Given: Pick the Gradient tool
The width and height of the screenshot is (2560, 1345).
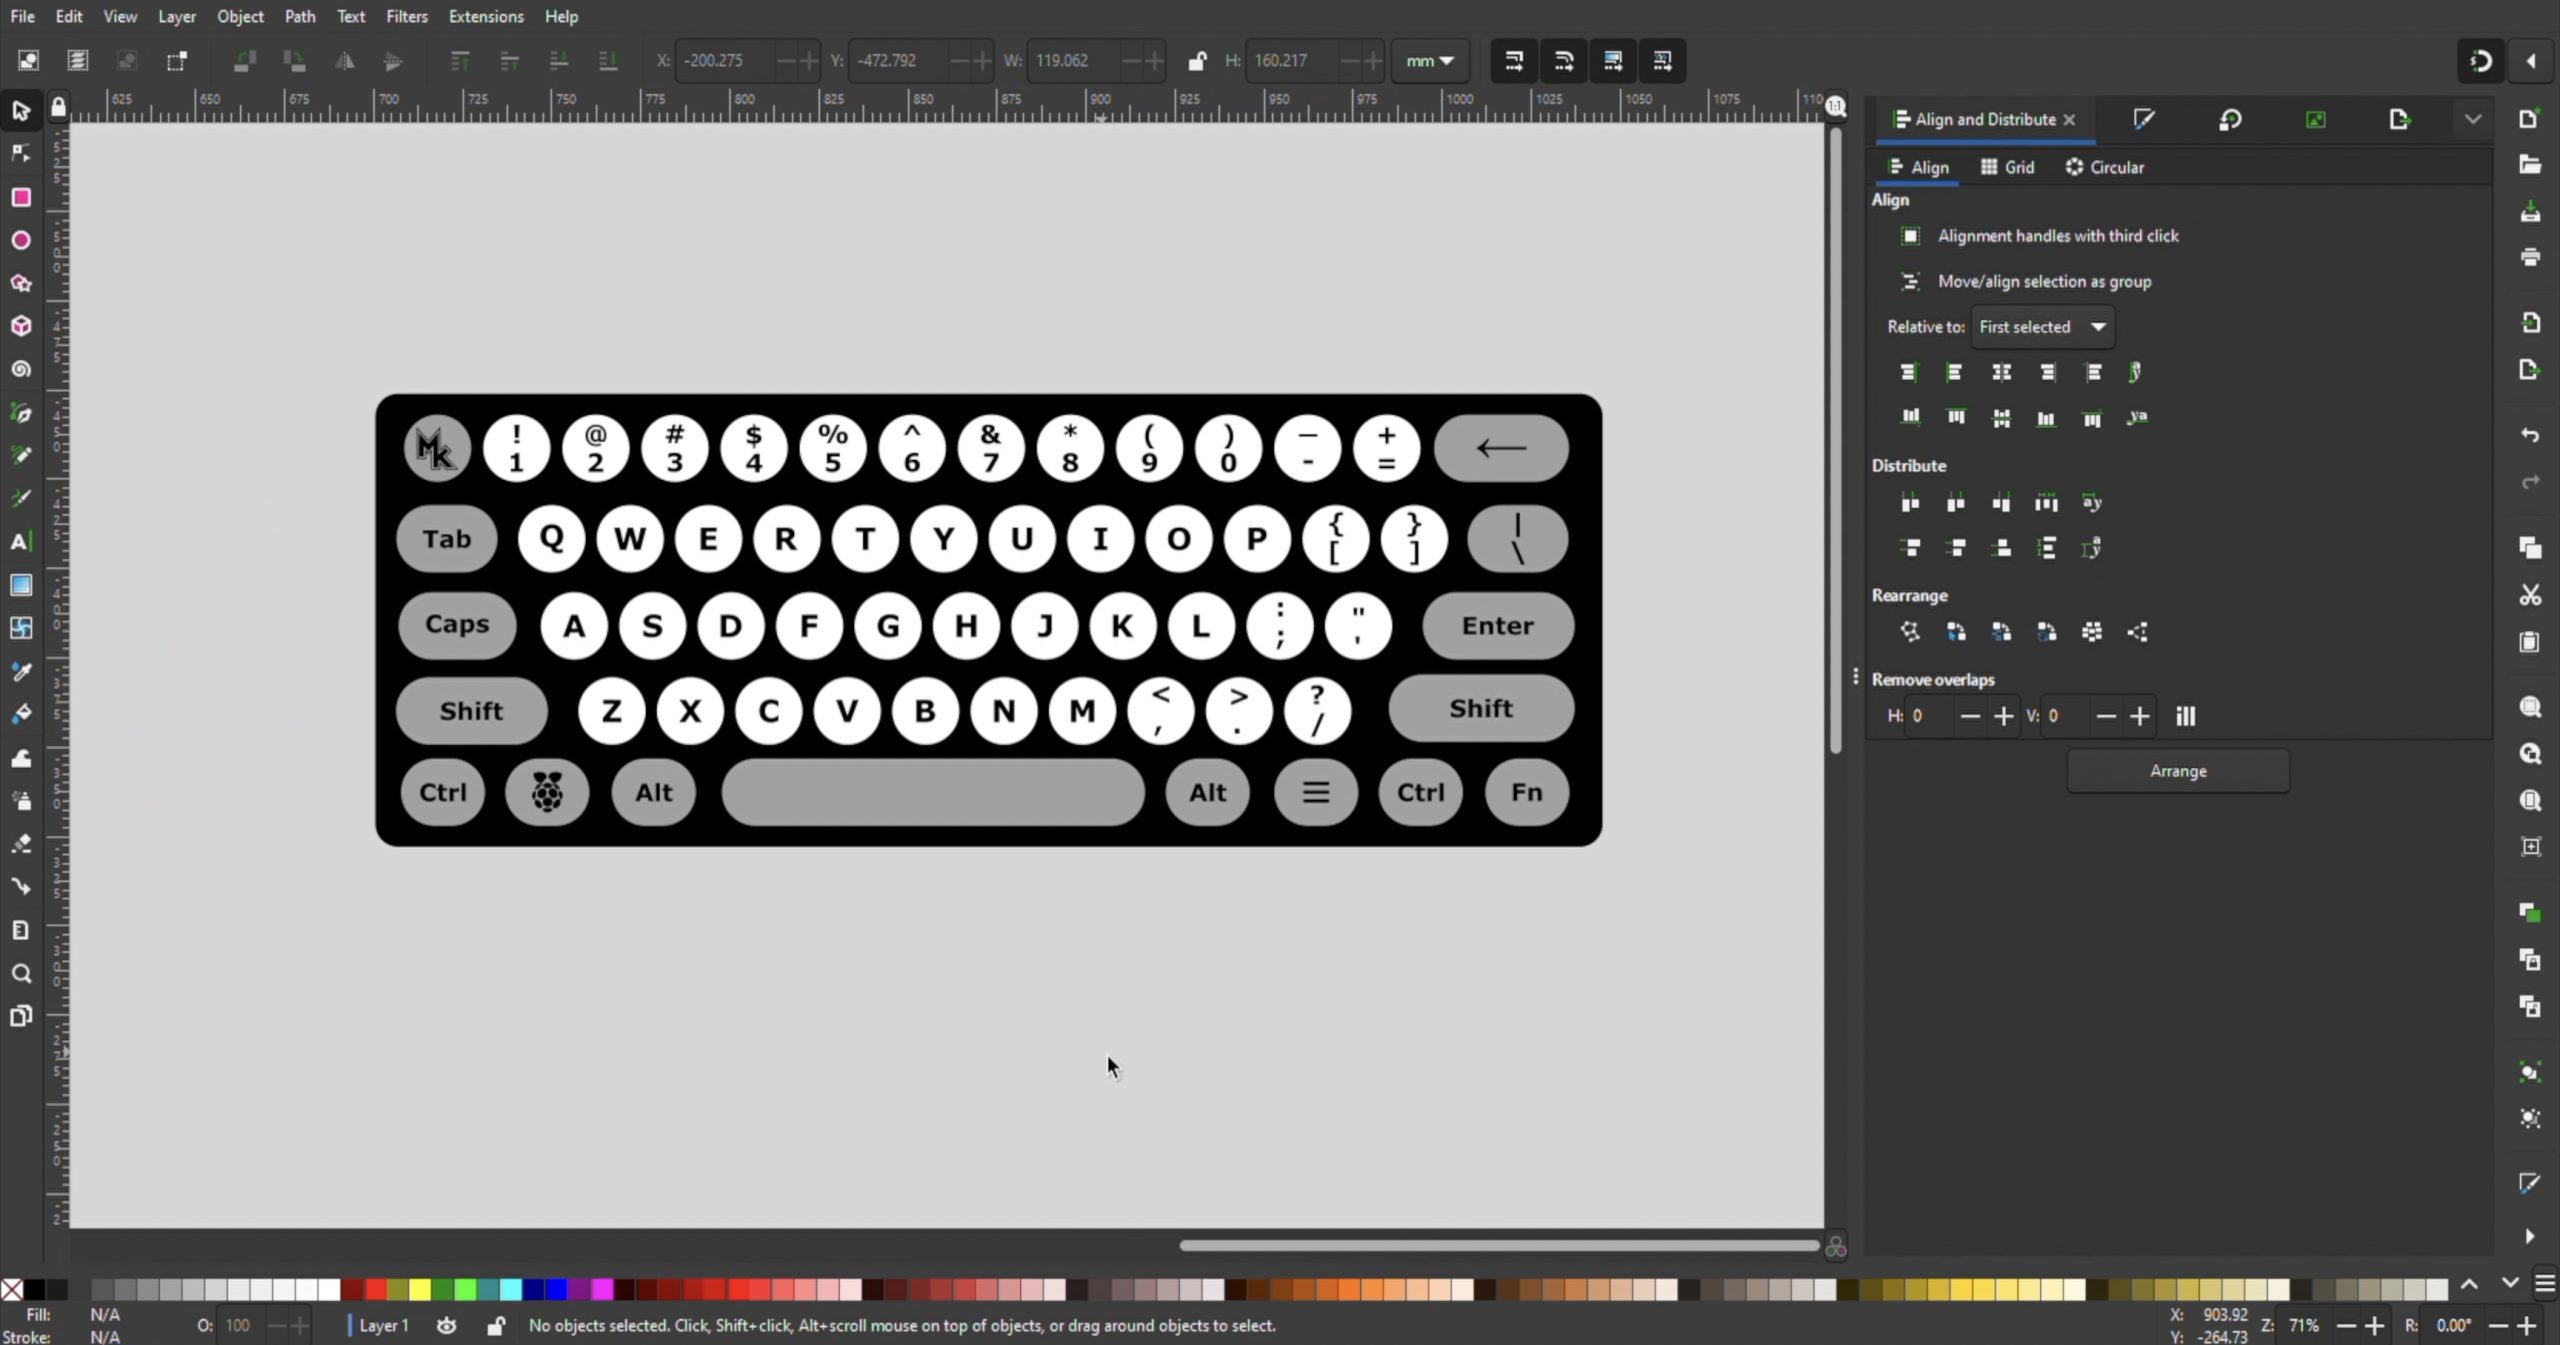Looking at the screenshot, I should pos(21,584).
